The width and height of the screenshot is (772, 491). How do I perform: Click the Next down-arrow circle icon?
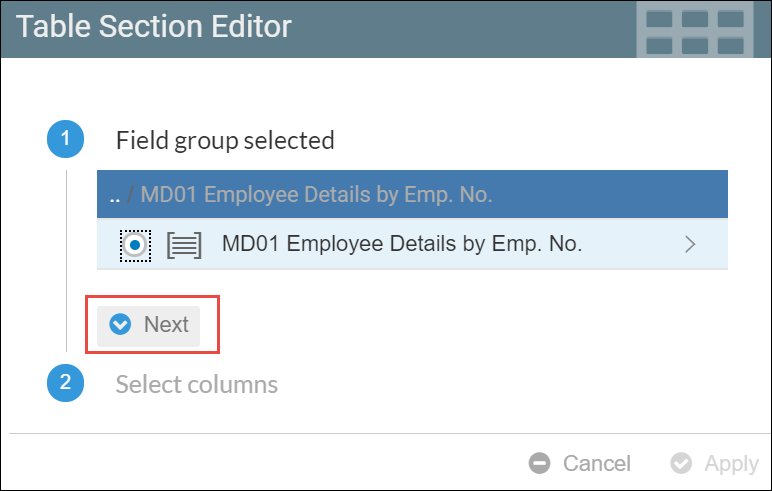tap(121, 325)
